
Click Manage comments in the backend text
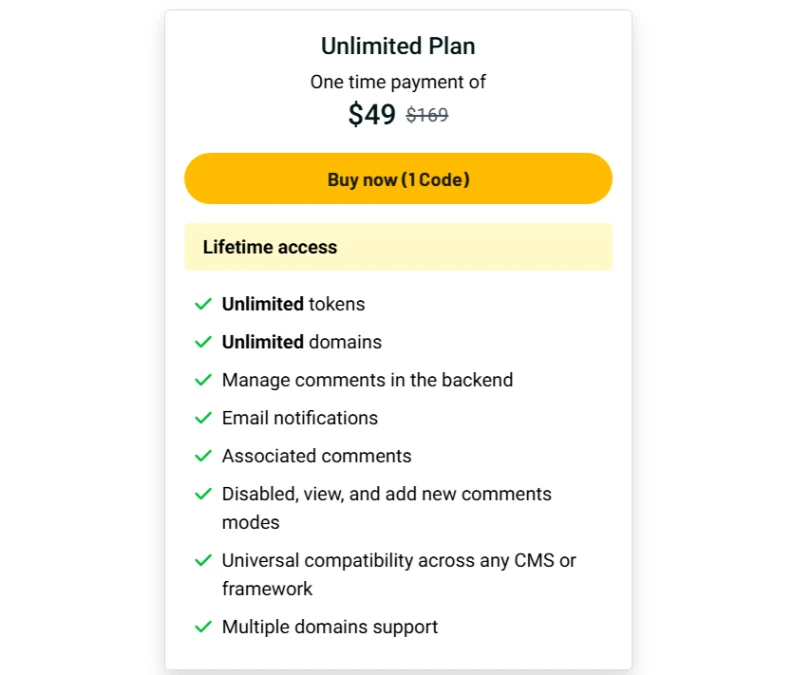coord(367,380)
